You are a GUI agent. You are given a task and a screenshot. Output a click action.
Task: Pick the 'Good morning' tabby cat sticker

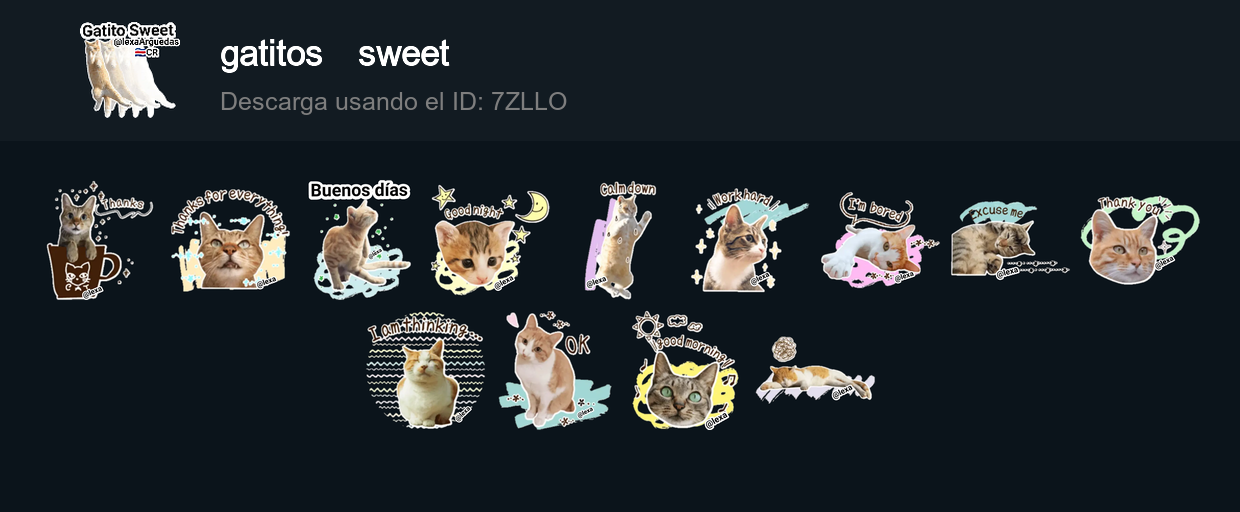685,371
